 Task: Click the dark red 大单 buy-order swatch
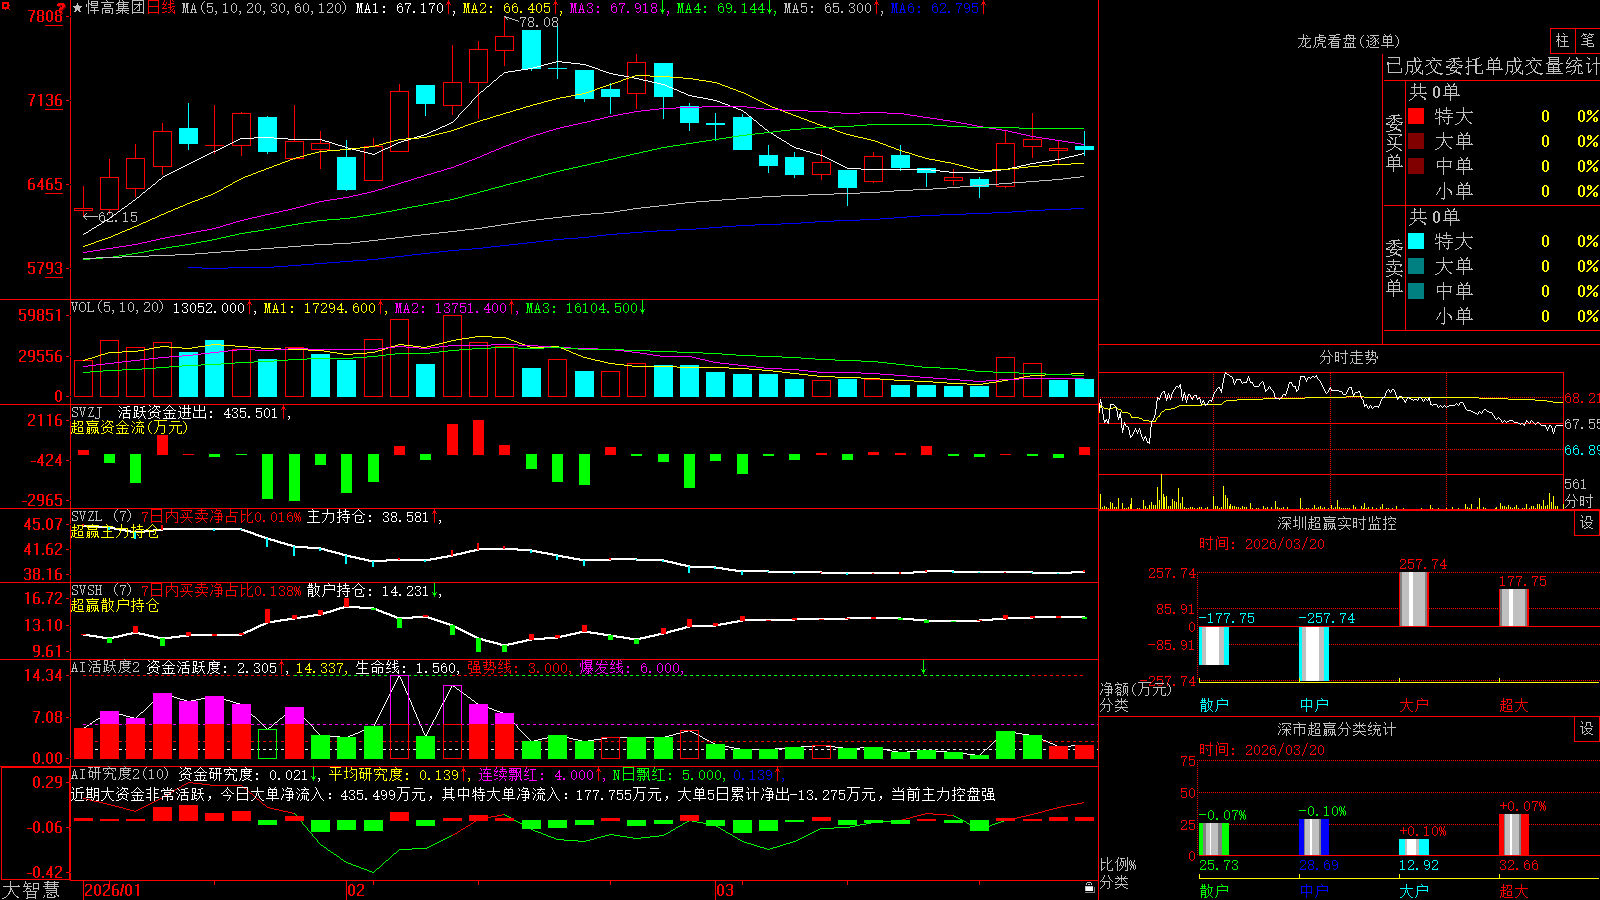pos(1416,141)
